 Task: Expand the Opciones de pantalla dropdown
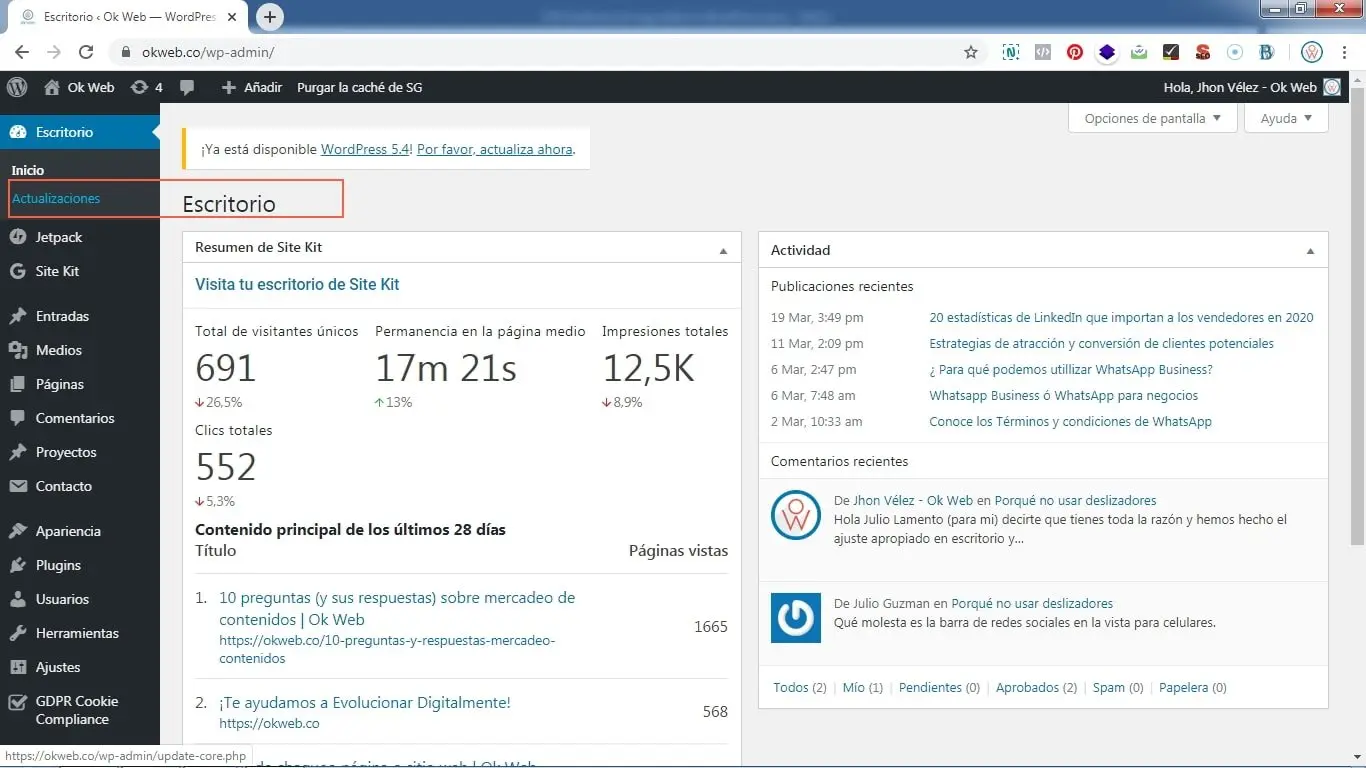click(1153, 118)
